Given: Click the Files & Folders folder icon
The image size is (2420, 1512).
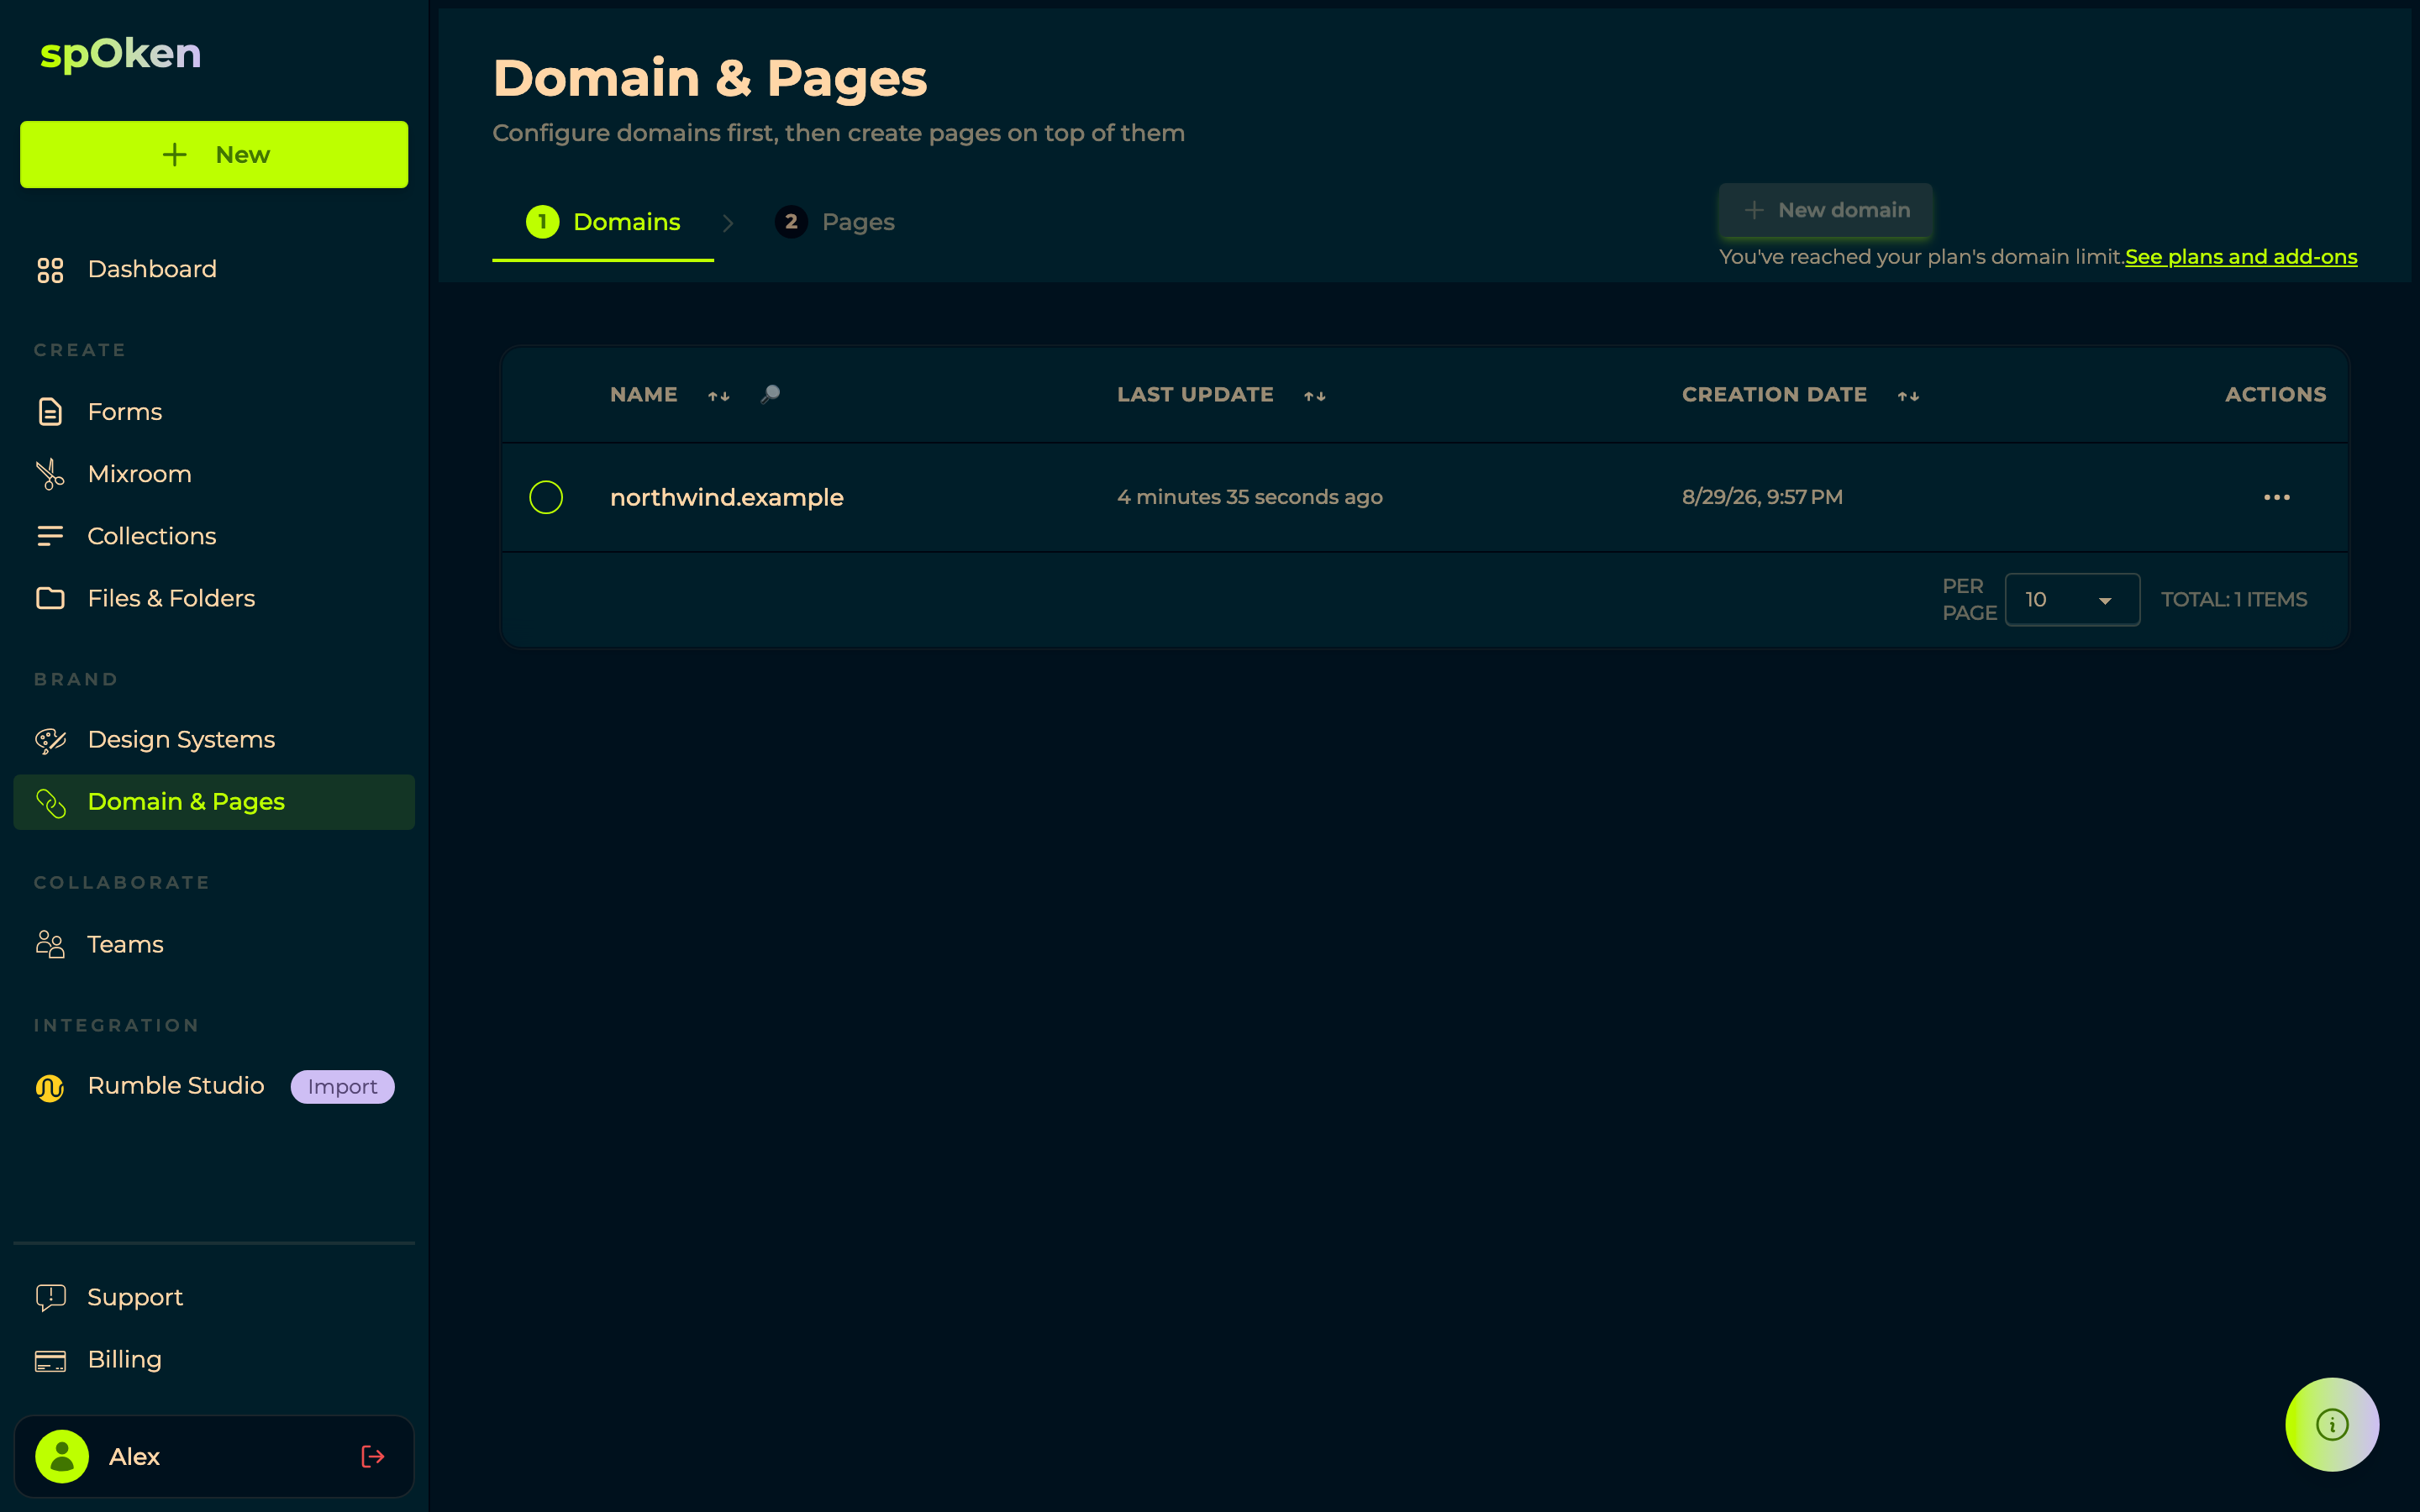Looking at the screenshot, I should tap(50, 598).
